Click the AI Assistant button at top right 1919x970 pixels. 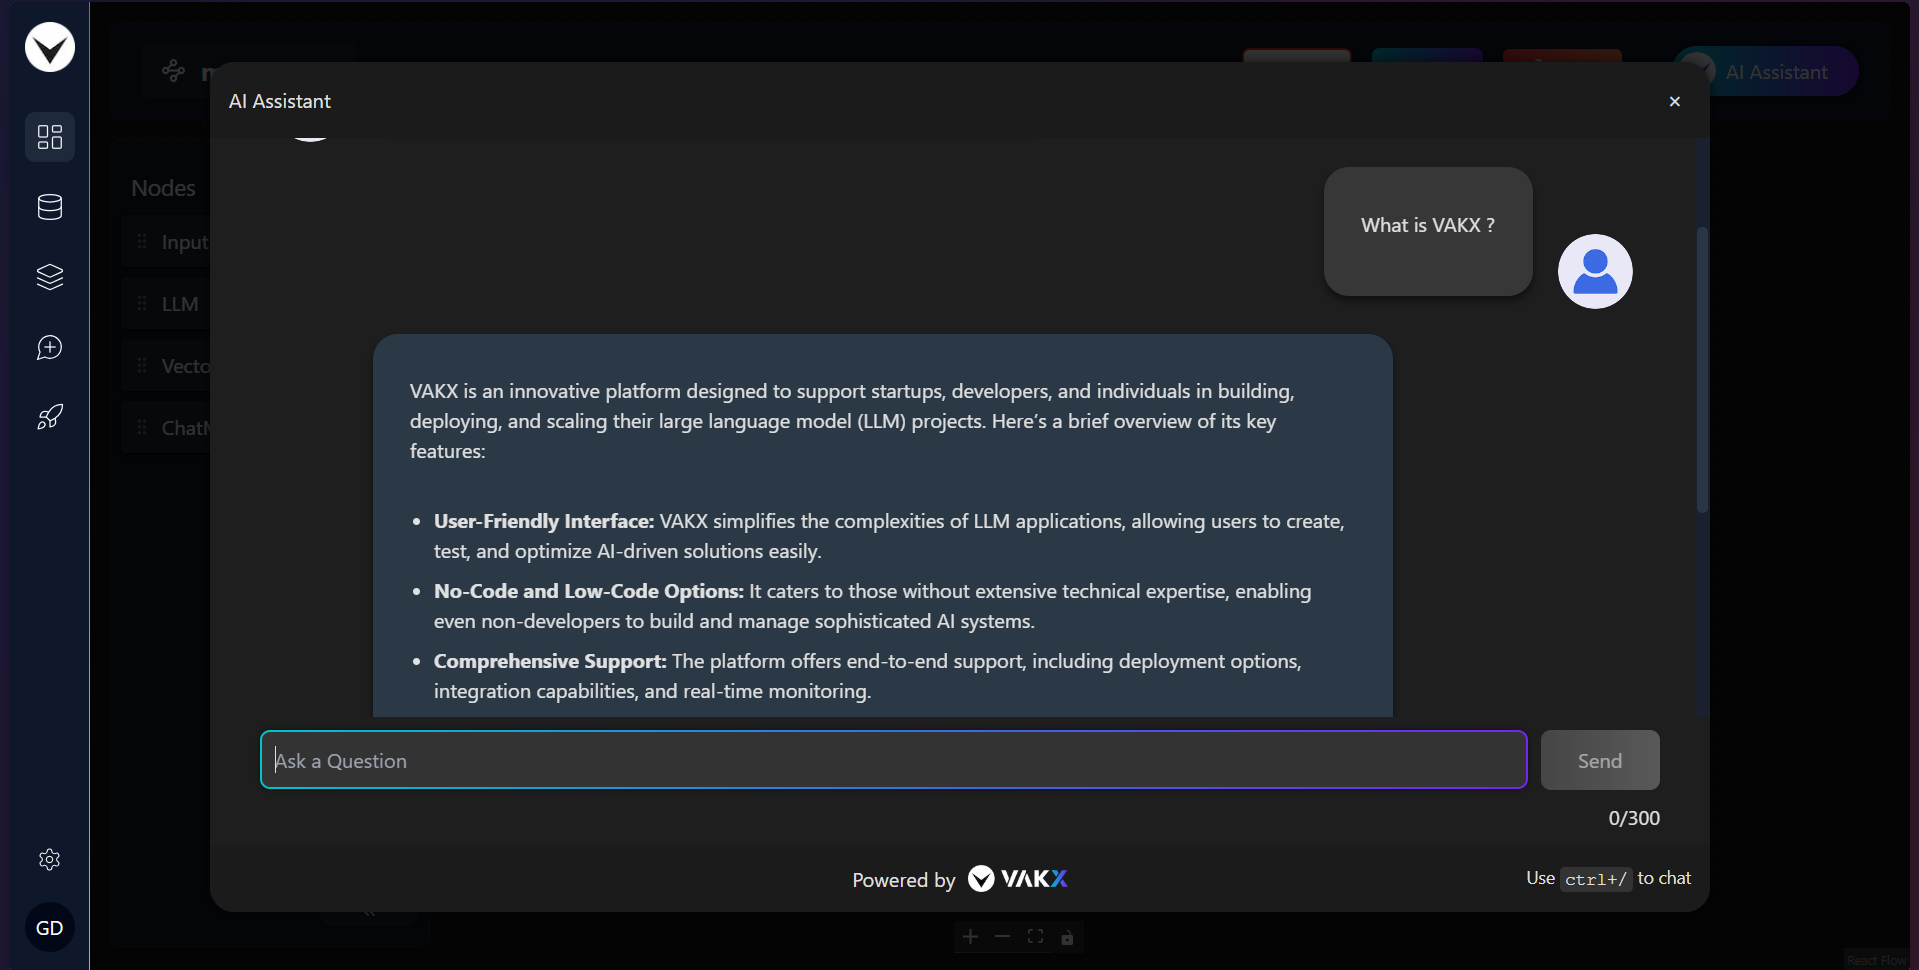point(1766,72)
